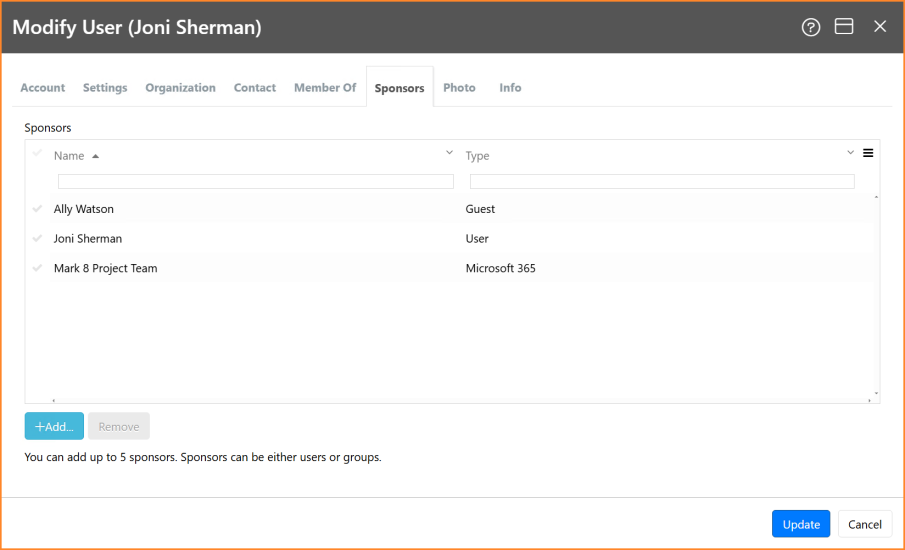Check the Joni Sherman row checkmark

[38, 238]
